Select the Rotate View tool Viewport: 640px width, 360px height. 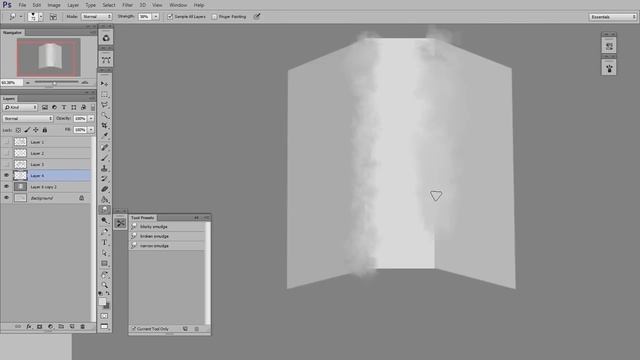point(104,274)
